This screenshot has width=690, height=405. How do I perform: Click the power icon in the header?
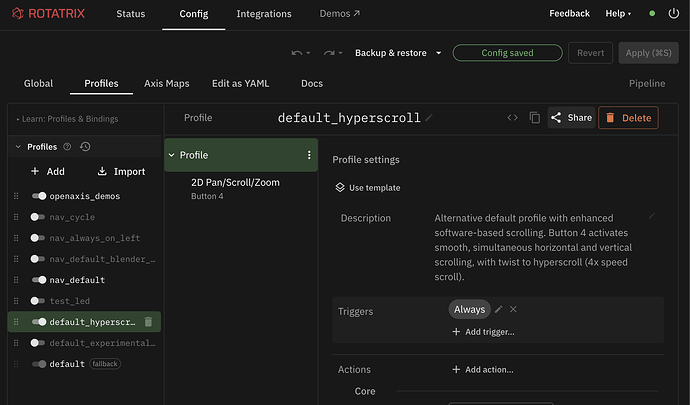674,14
